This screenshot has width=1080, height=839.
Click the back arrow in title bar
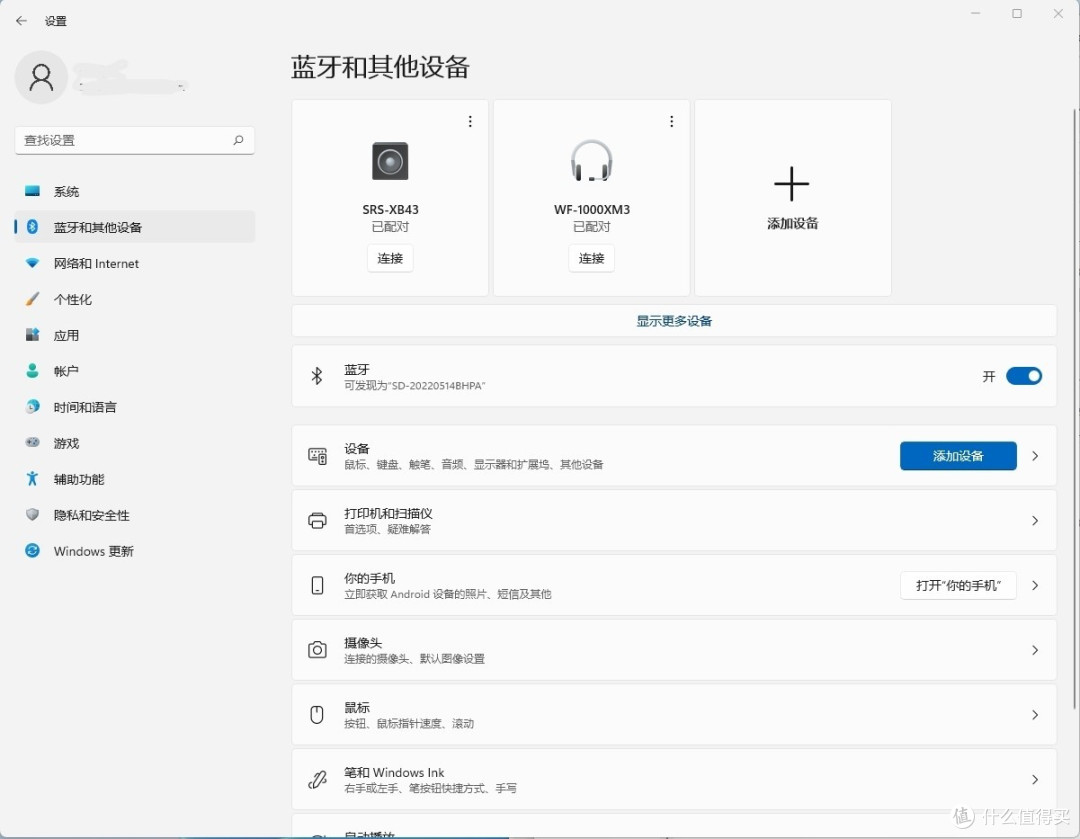pos(21,21)
